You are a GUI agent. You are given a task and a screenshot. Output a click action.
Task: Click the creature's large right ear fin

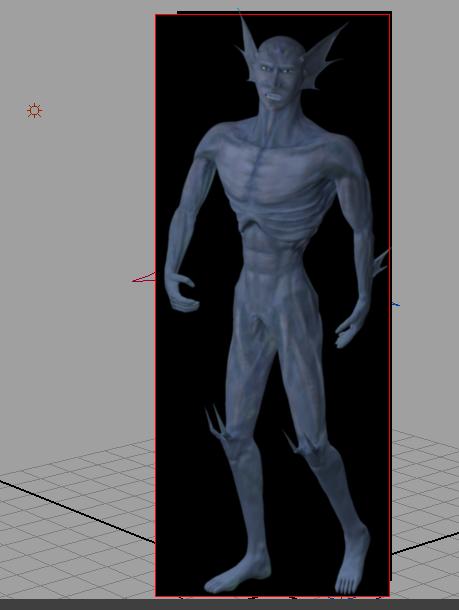click(x=324, y=56)
